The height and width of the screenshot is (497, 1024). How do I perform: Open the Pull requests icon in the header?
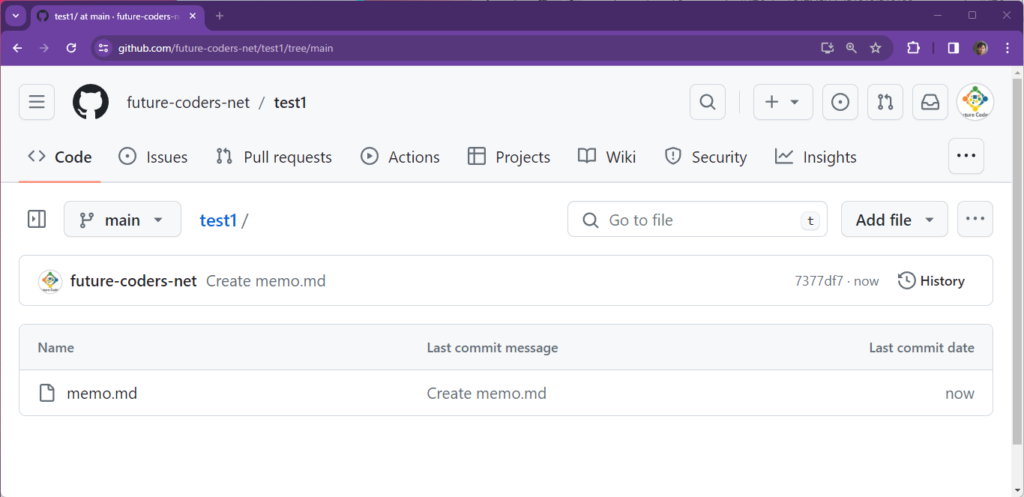(x=885, y=102)
